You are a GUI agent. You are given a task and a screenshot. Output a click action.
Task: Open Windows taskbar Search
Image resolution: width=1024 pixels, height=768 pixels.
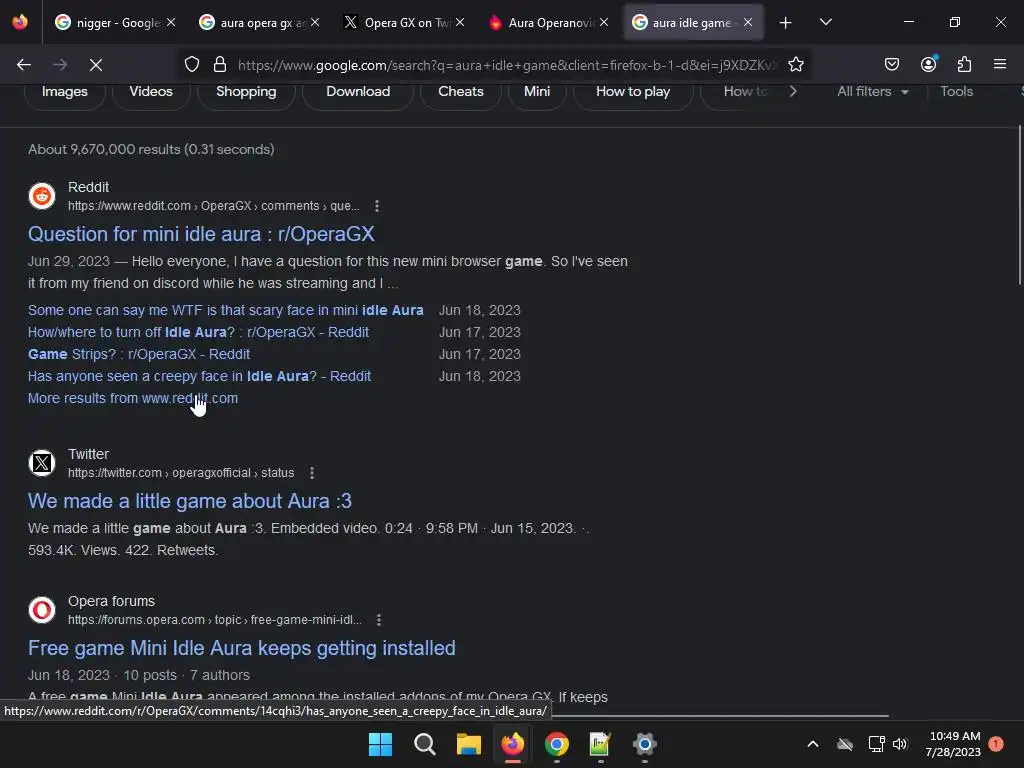424,744
